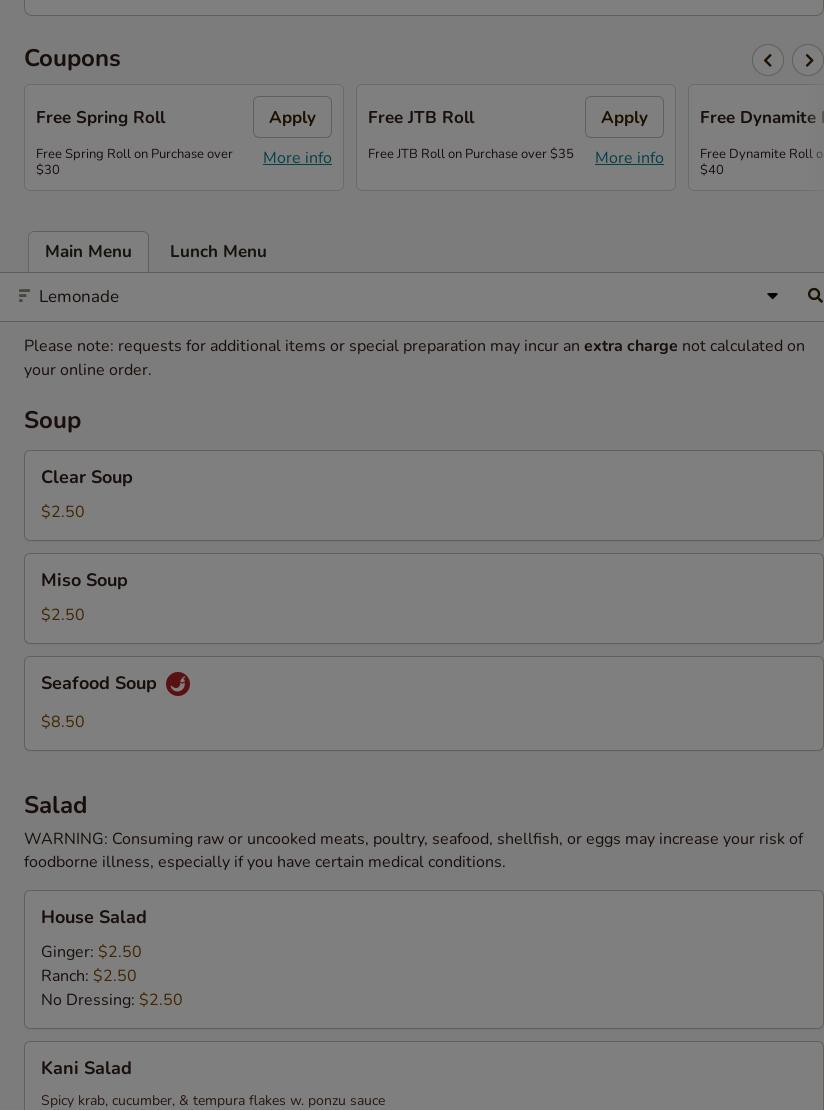The width and height of the screenshot is (824, 1110).
Task: Switch to the Main Menu tab
Action: 88,252
